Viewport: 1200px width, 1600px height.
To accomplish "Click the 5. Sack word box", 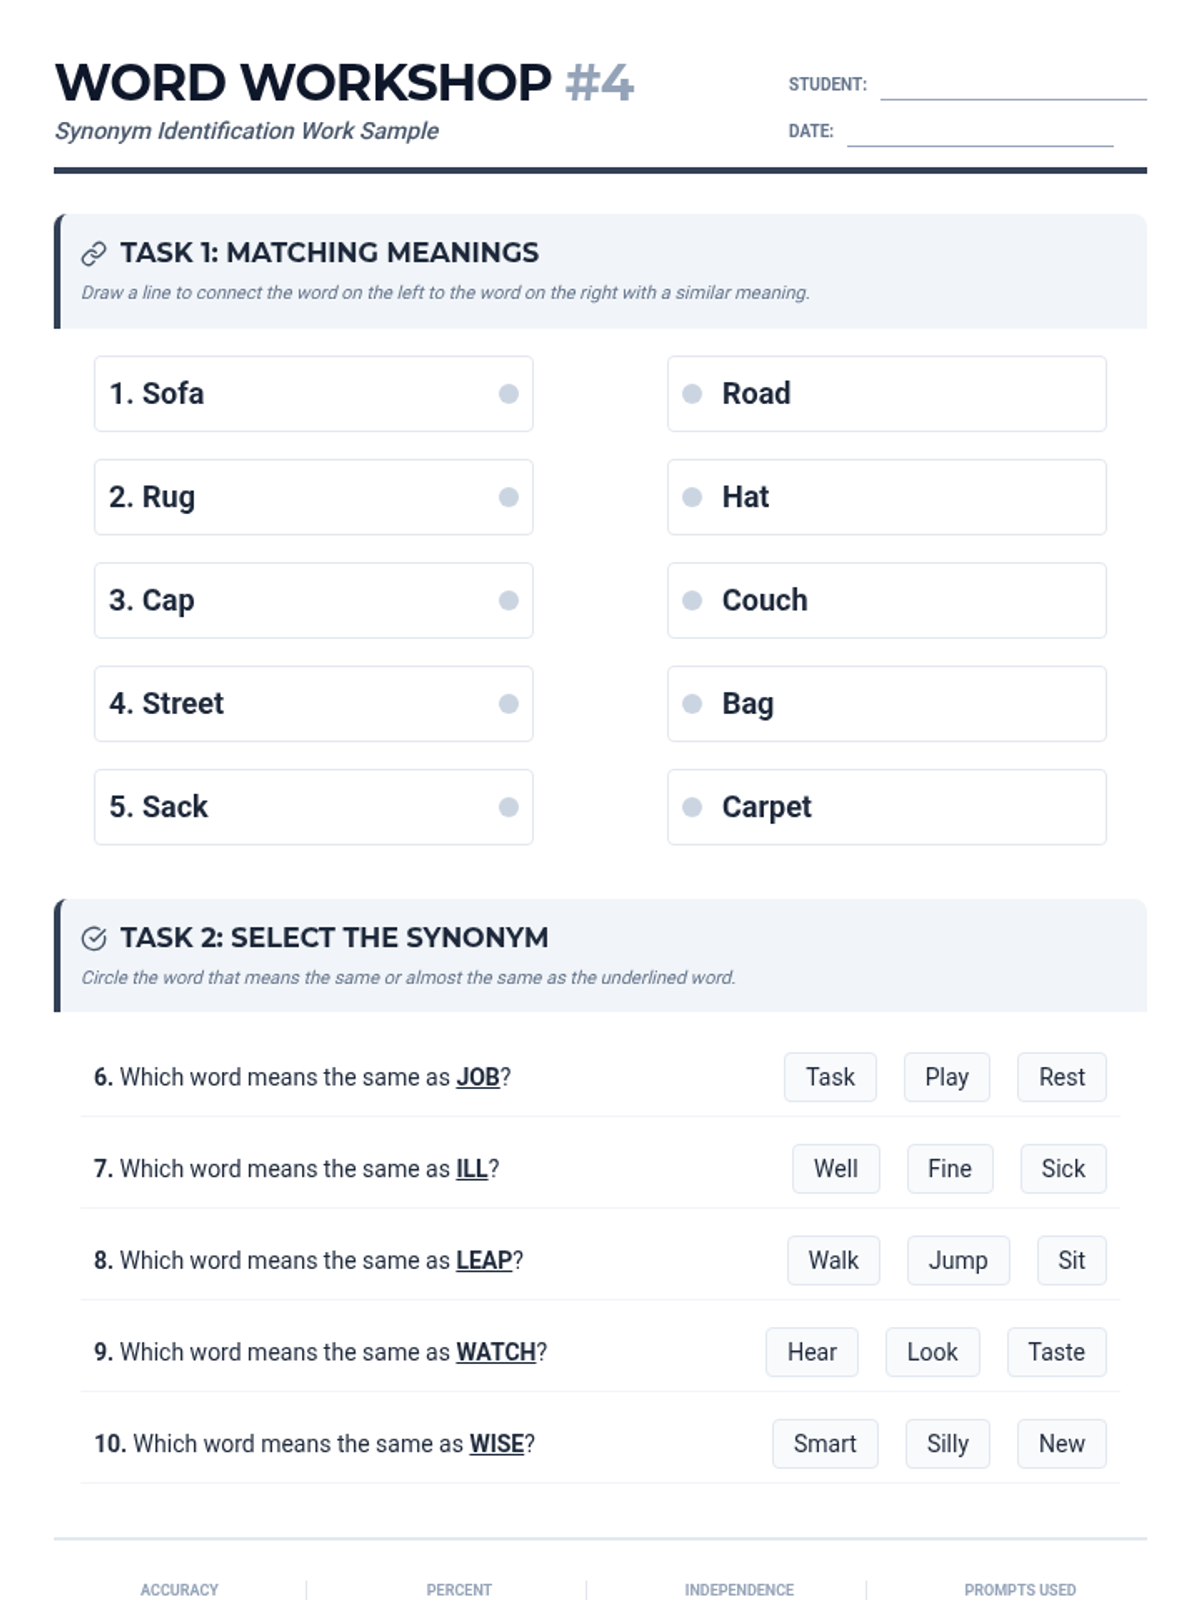I will click(313, 807).
